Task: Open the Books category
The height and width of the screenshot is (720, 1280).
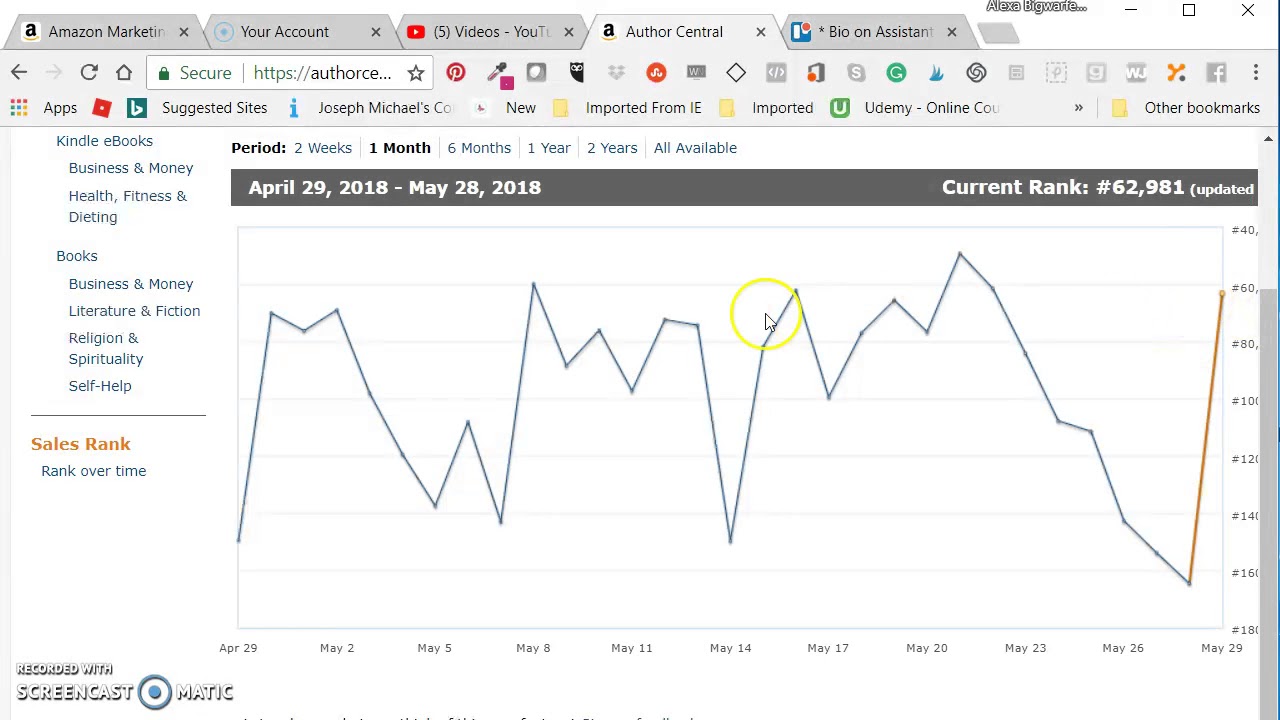Action: pyautogui.click(x=77, y=256)
